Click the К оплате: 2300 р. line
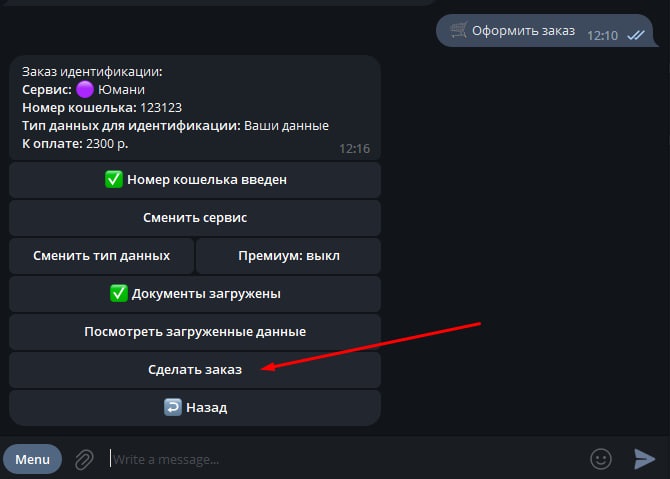The image size is (670, 479). [x=75, y=143]
